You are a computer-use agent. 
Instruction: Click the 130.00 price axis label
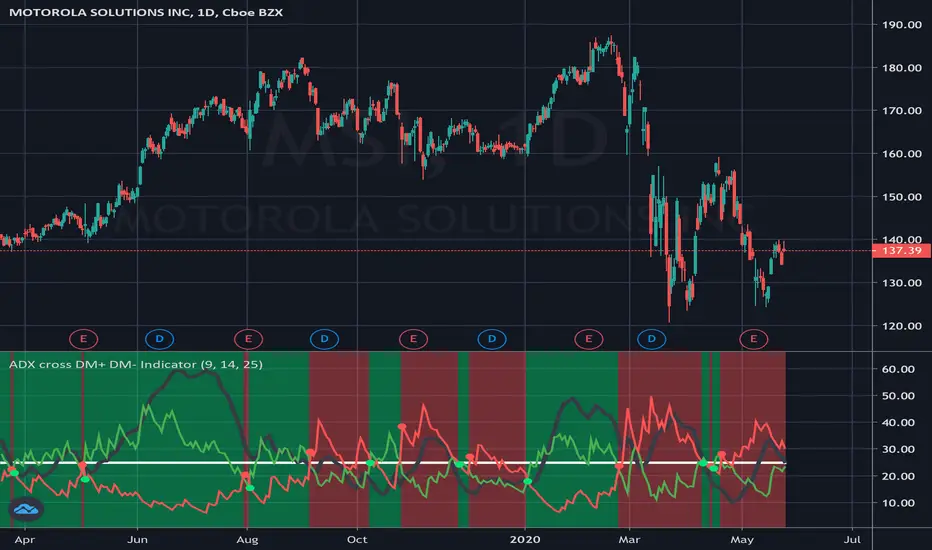[x=902, y=283]
